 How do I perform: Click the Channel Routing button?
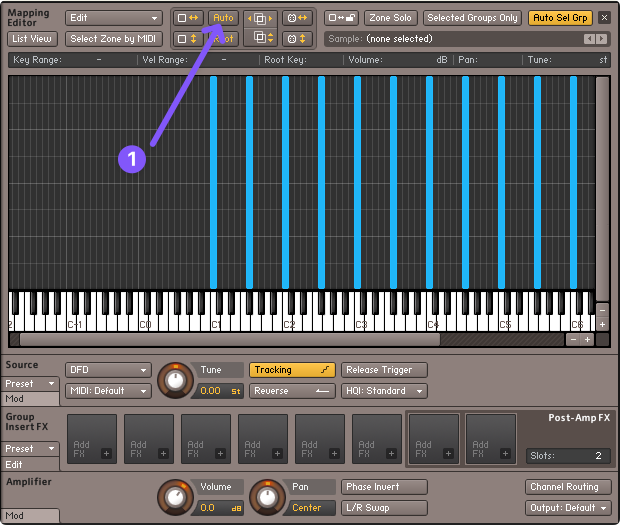click(569, 487)
